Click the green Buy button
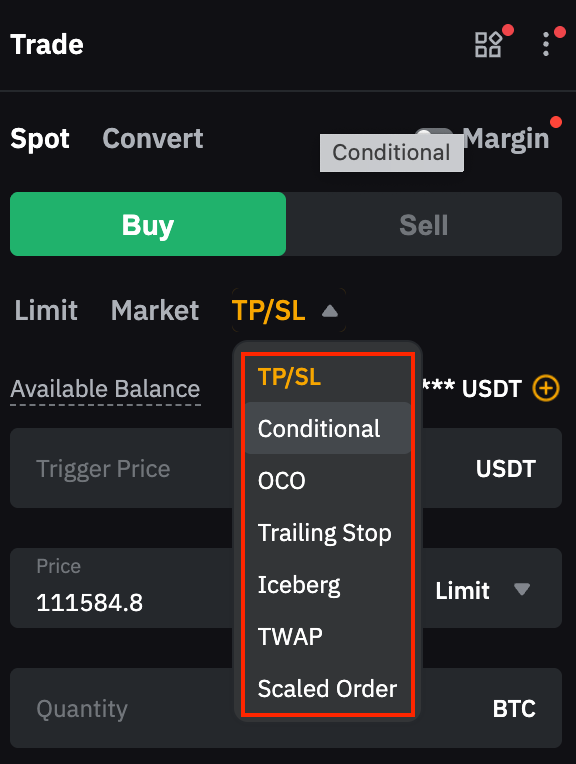This screenshot has height=764, width=576. coord(148,224)
